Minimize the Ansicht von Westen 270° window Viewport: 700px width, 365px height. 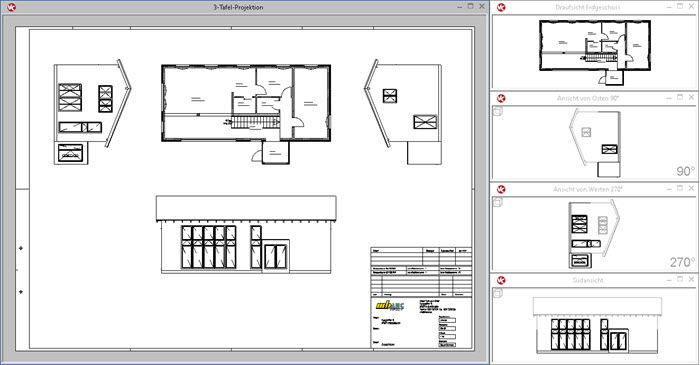tap(669, 189)
